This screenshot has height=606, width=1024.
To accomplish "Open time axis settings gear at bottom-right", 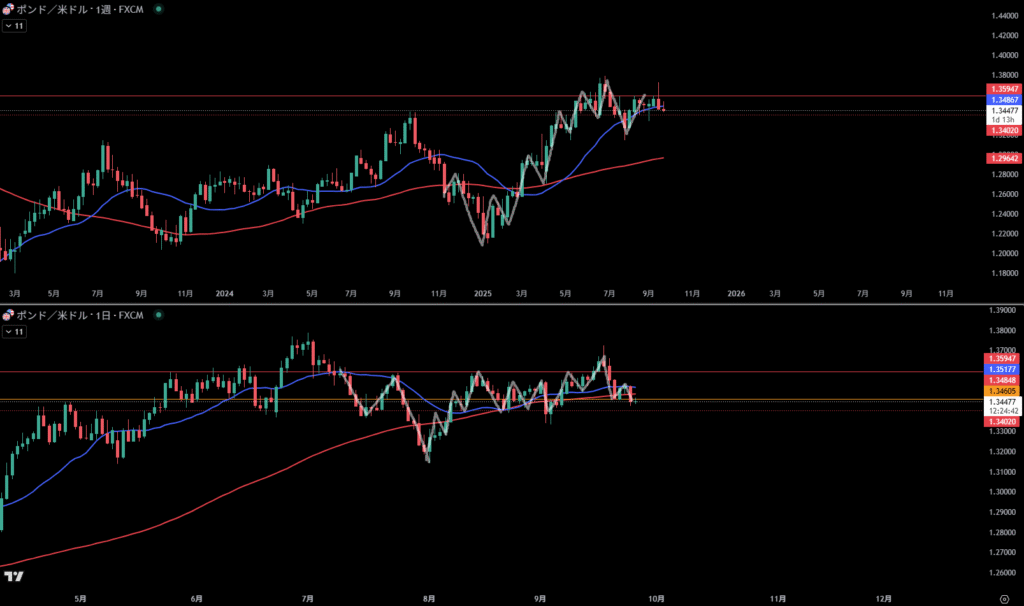I will pyautogui.click(x=1003, y=597).
